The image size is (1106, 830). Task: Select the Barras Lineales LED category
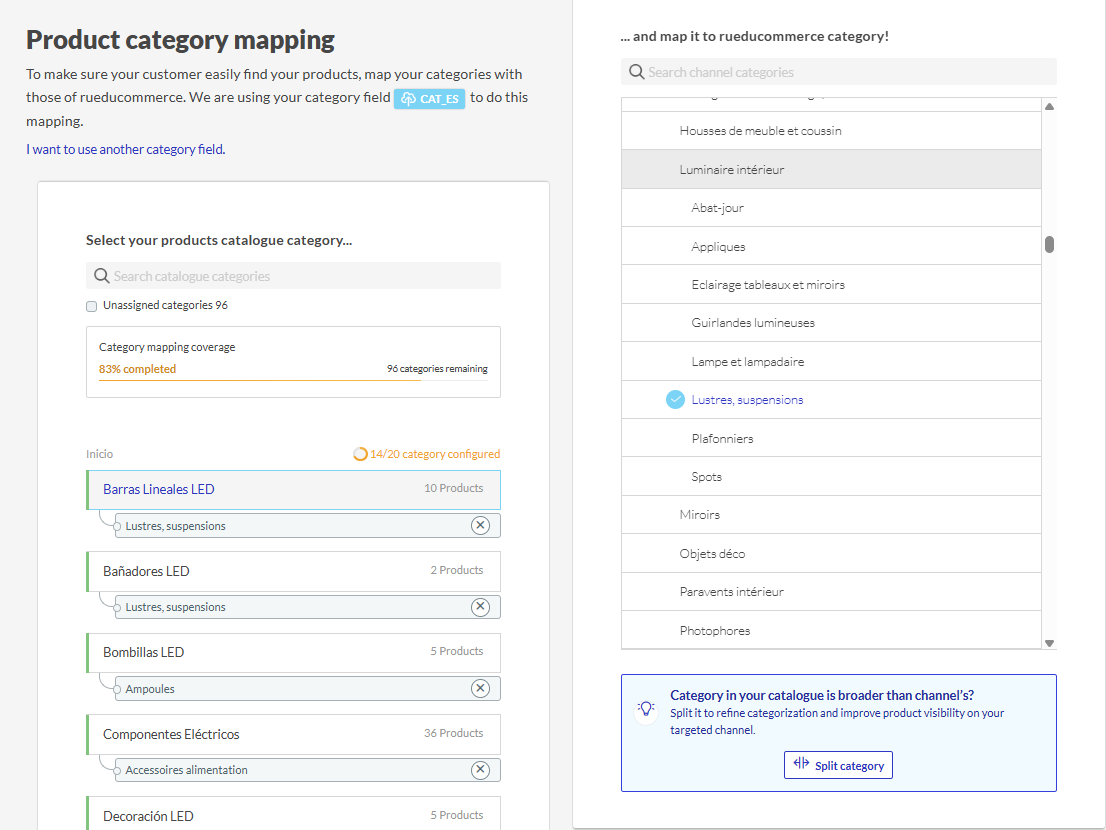click(x=159, y=489)
